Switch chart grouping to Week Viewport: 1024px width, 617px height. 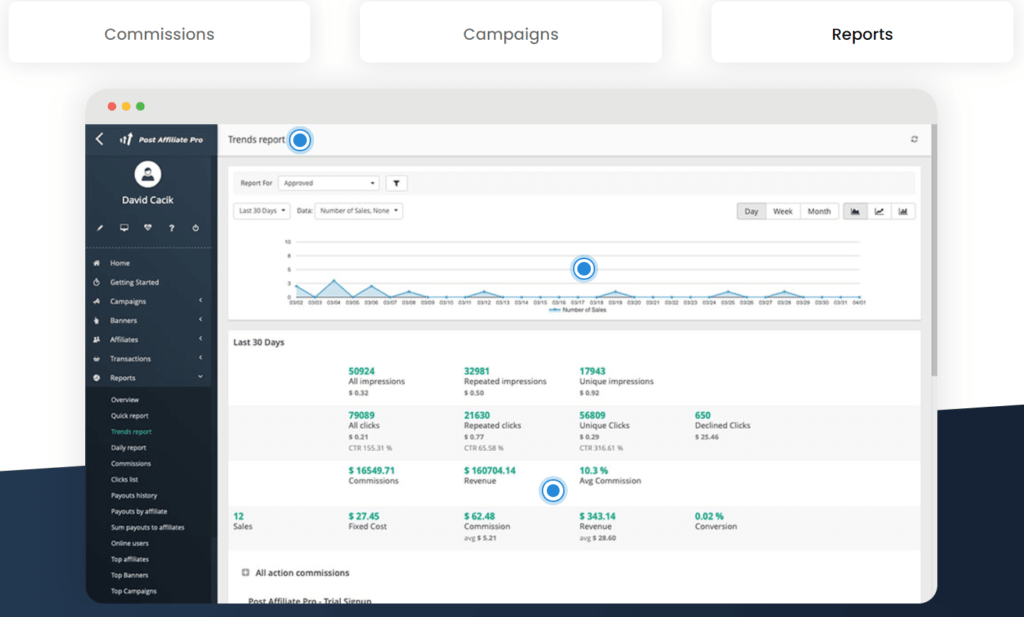783,211
